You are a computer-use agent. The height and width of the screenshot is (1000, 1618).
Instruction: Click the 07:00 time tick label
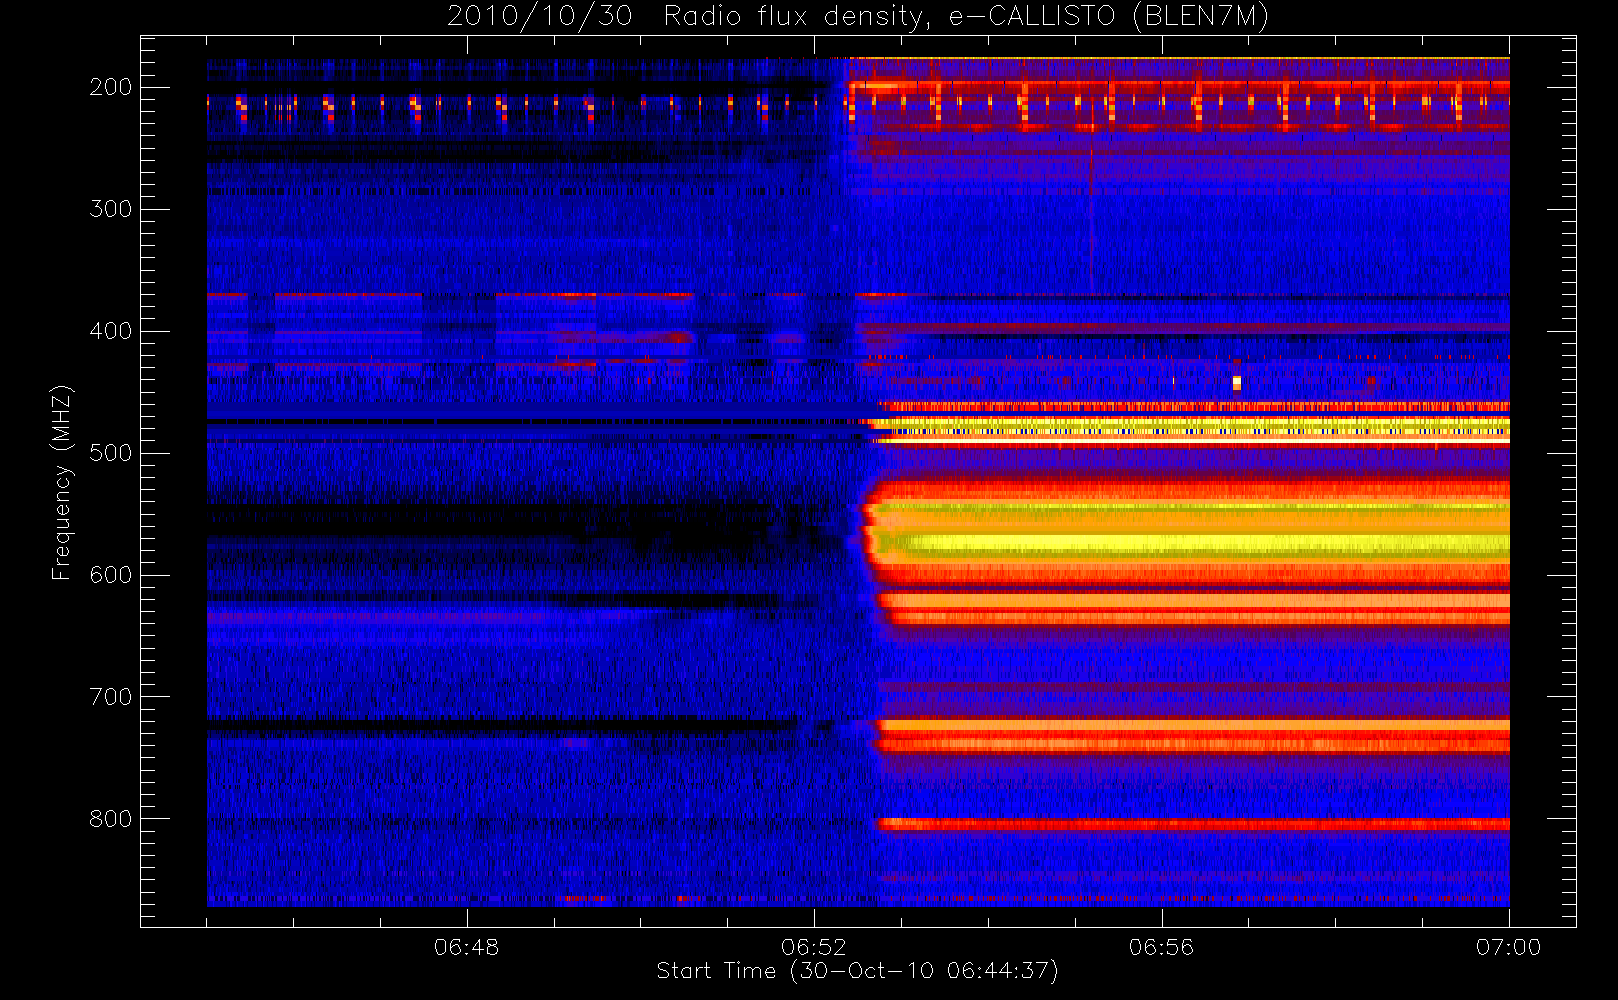[1508, 946]
